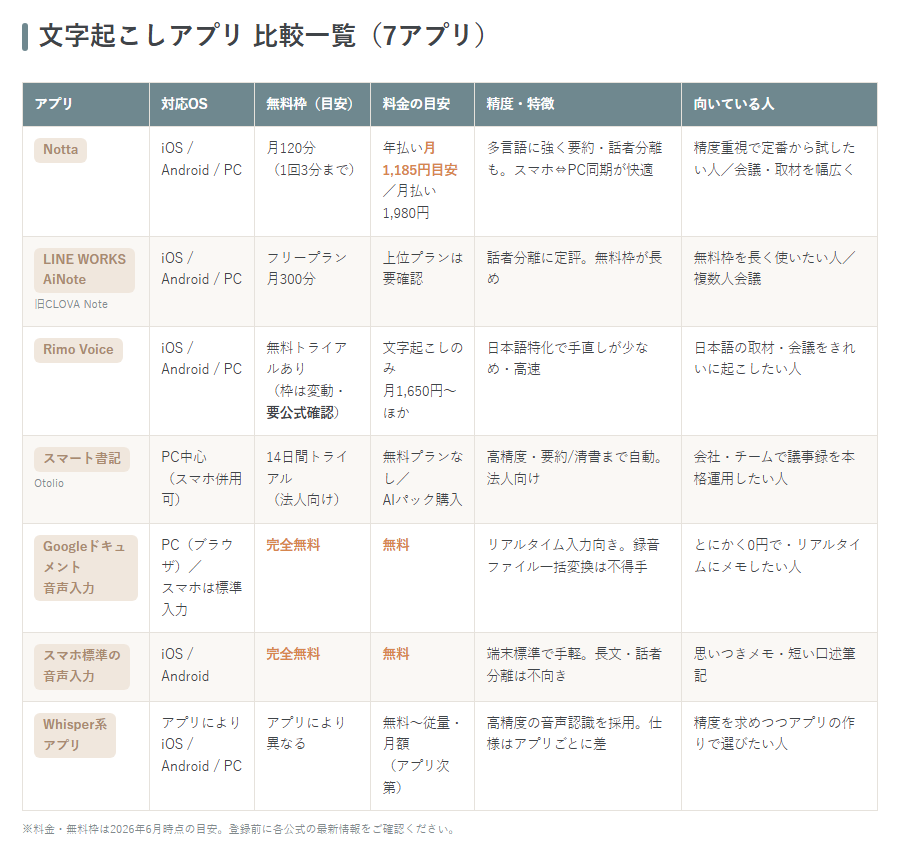The width and height of the screenshot is (900, 856).
Task: Click the 向いている人 column header
Action: pyautogui.click(x=779, y=104)
